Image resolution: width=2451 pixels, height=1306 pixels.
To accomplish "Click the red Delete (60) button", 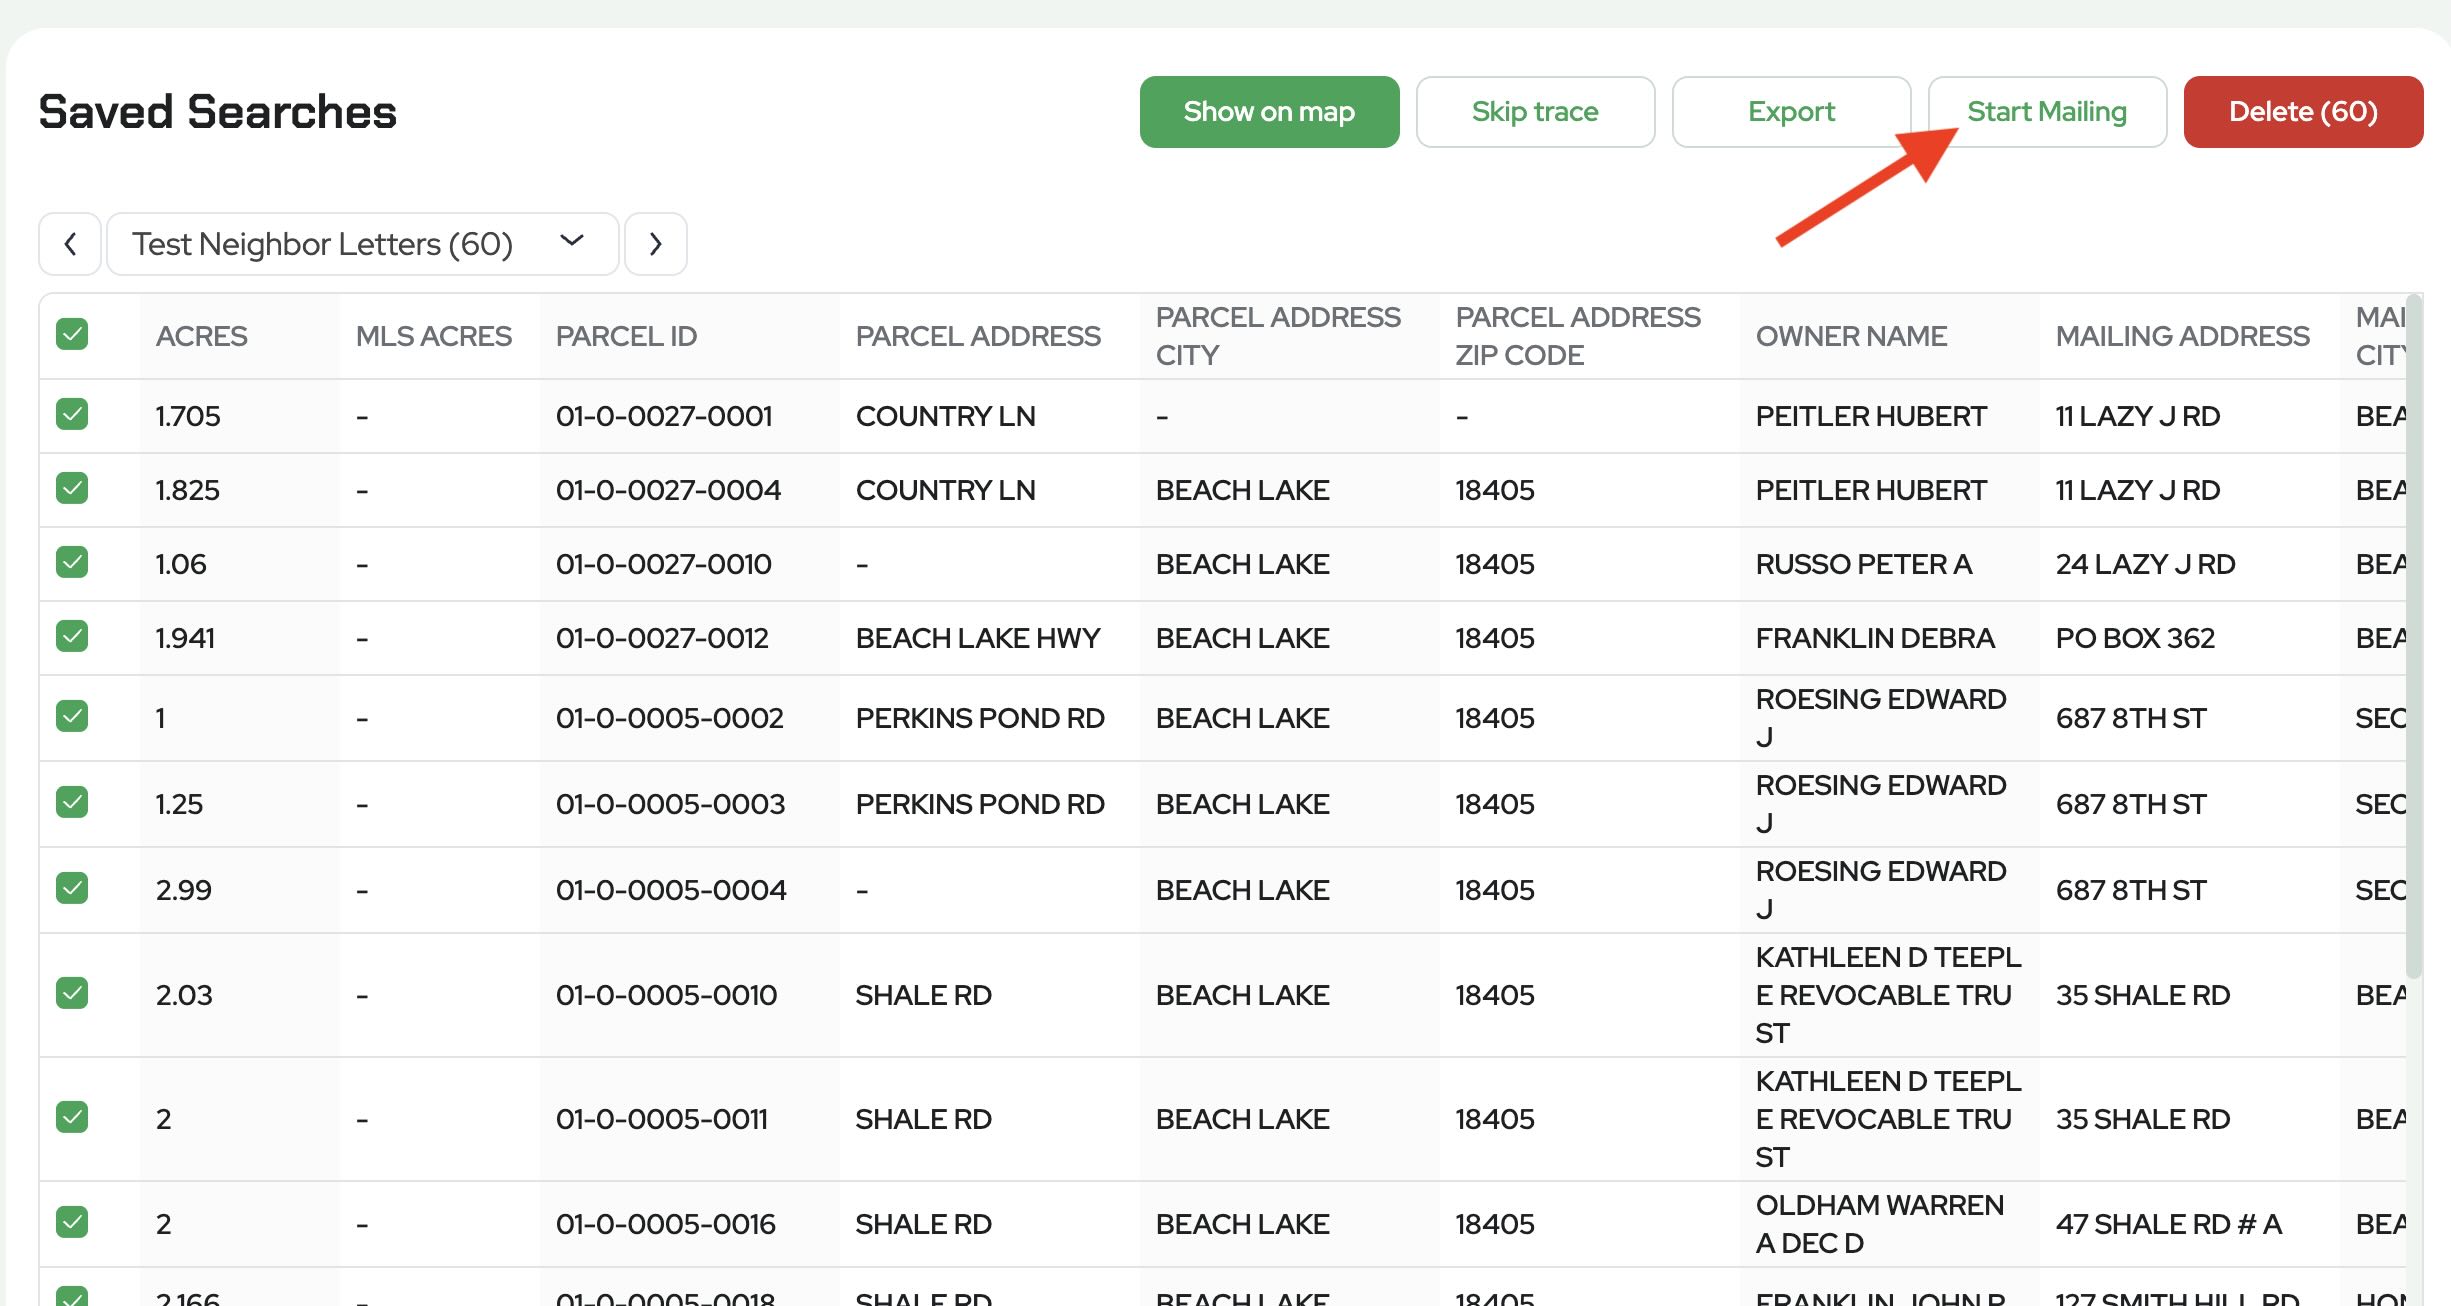I will coord(2302,112).
